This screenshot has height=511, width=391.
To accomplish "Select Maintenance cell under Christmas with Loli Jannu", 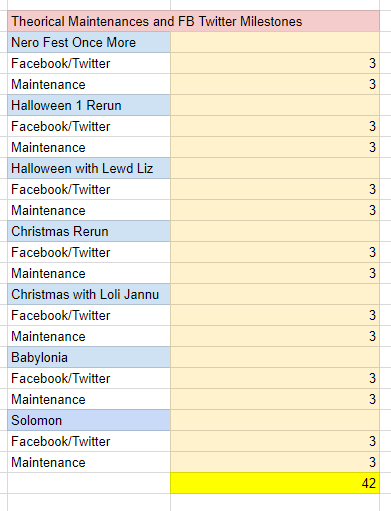I will 89,336.
